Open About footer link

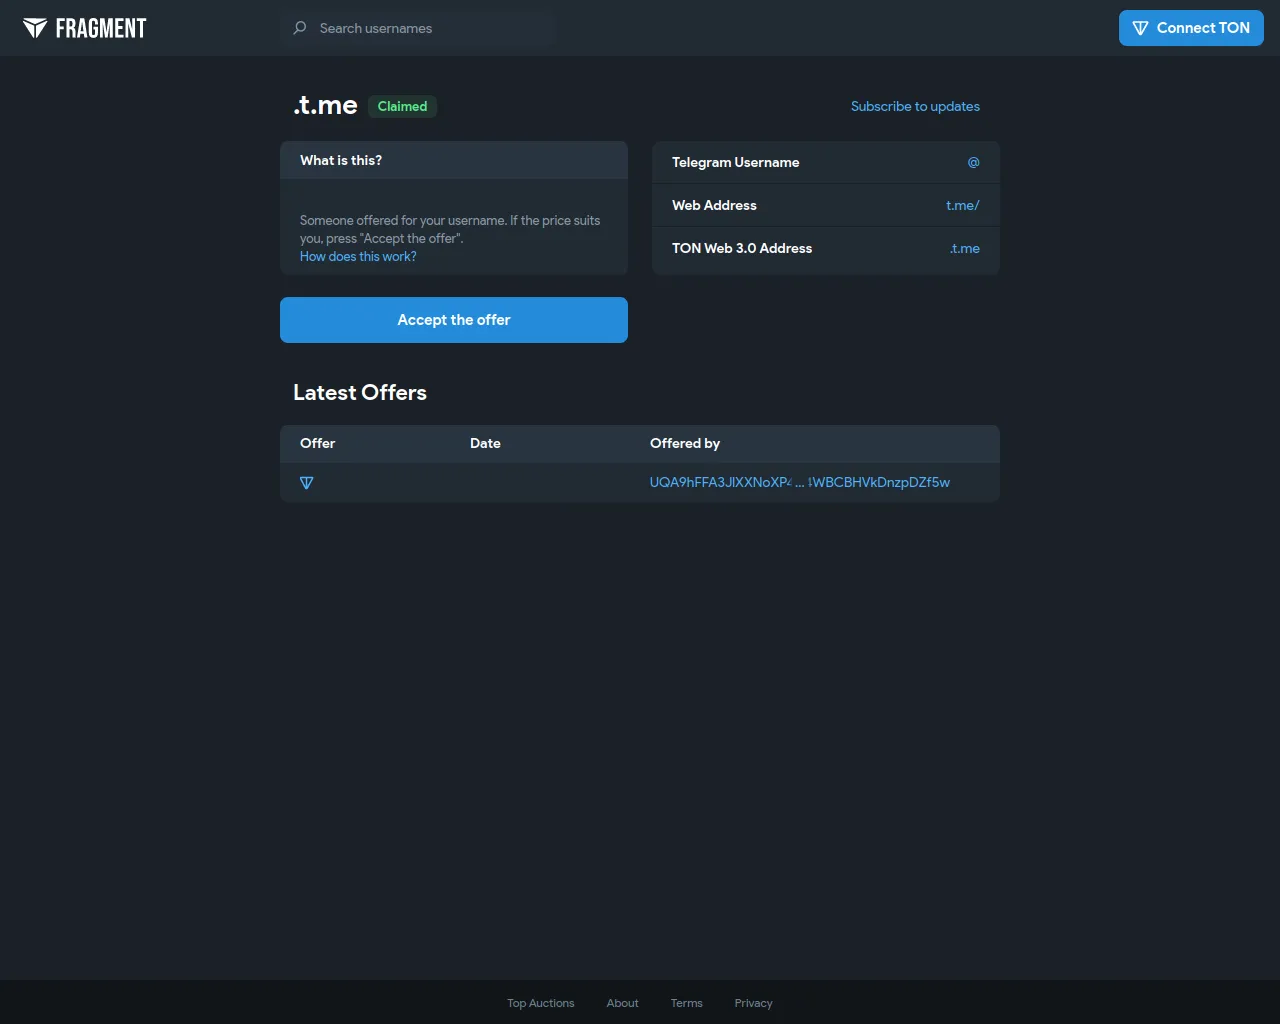[622, 1003]
